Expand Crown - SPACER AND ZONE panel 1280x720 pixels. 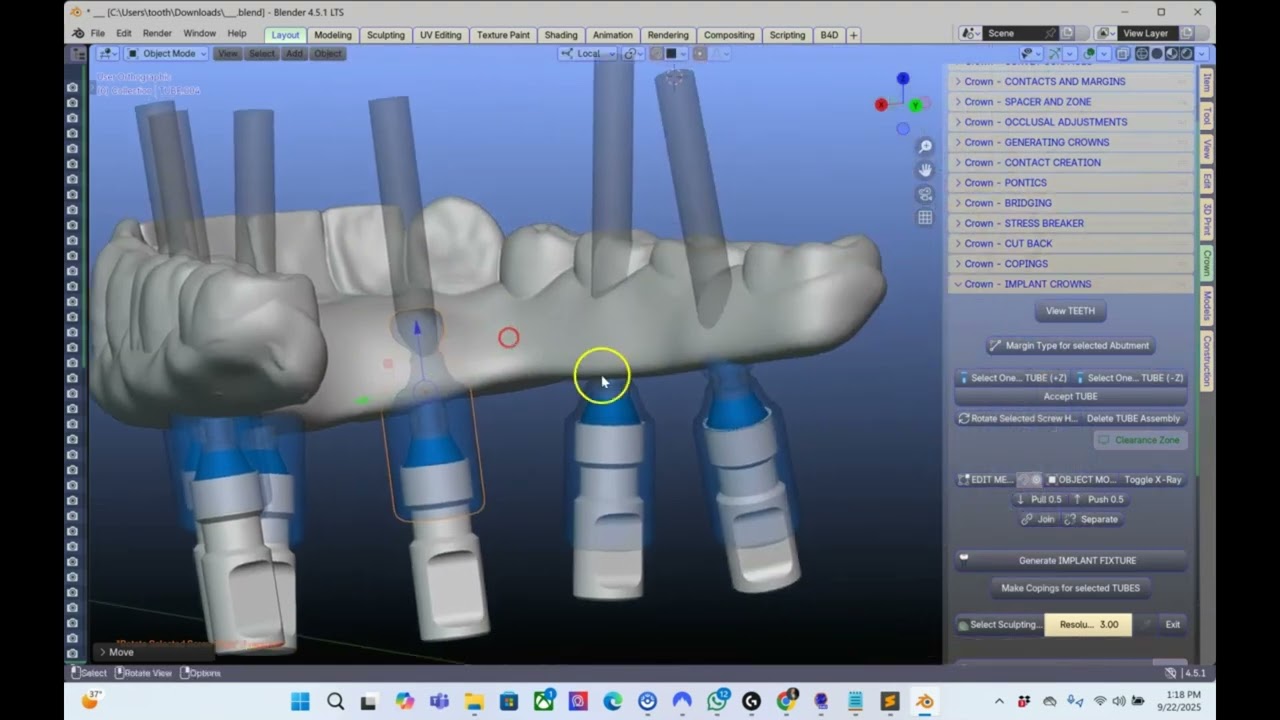pyautogui.click(x=1070, y=102)
